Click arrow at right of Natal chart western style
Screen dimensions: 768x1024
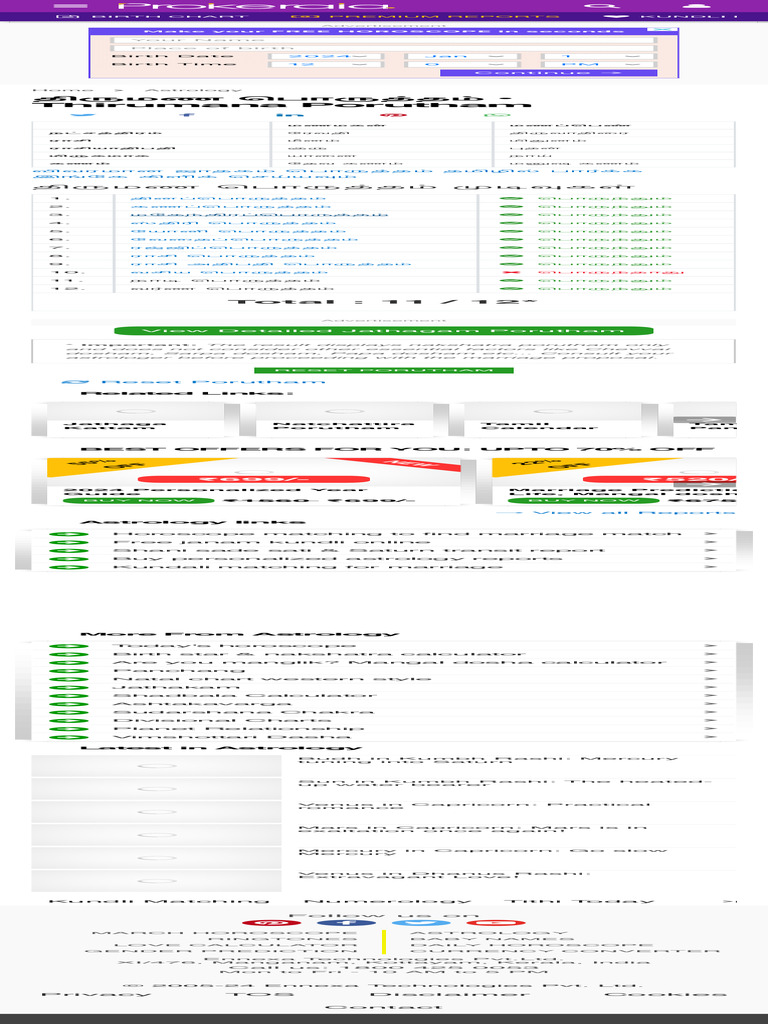coord(711,679)
